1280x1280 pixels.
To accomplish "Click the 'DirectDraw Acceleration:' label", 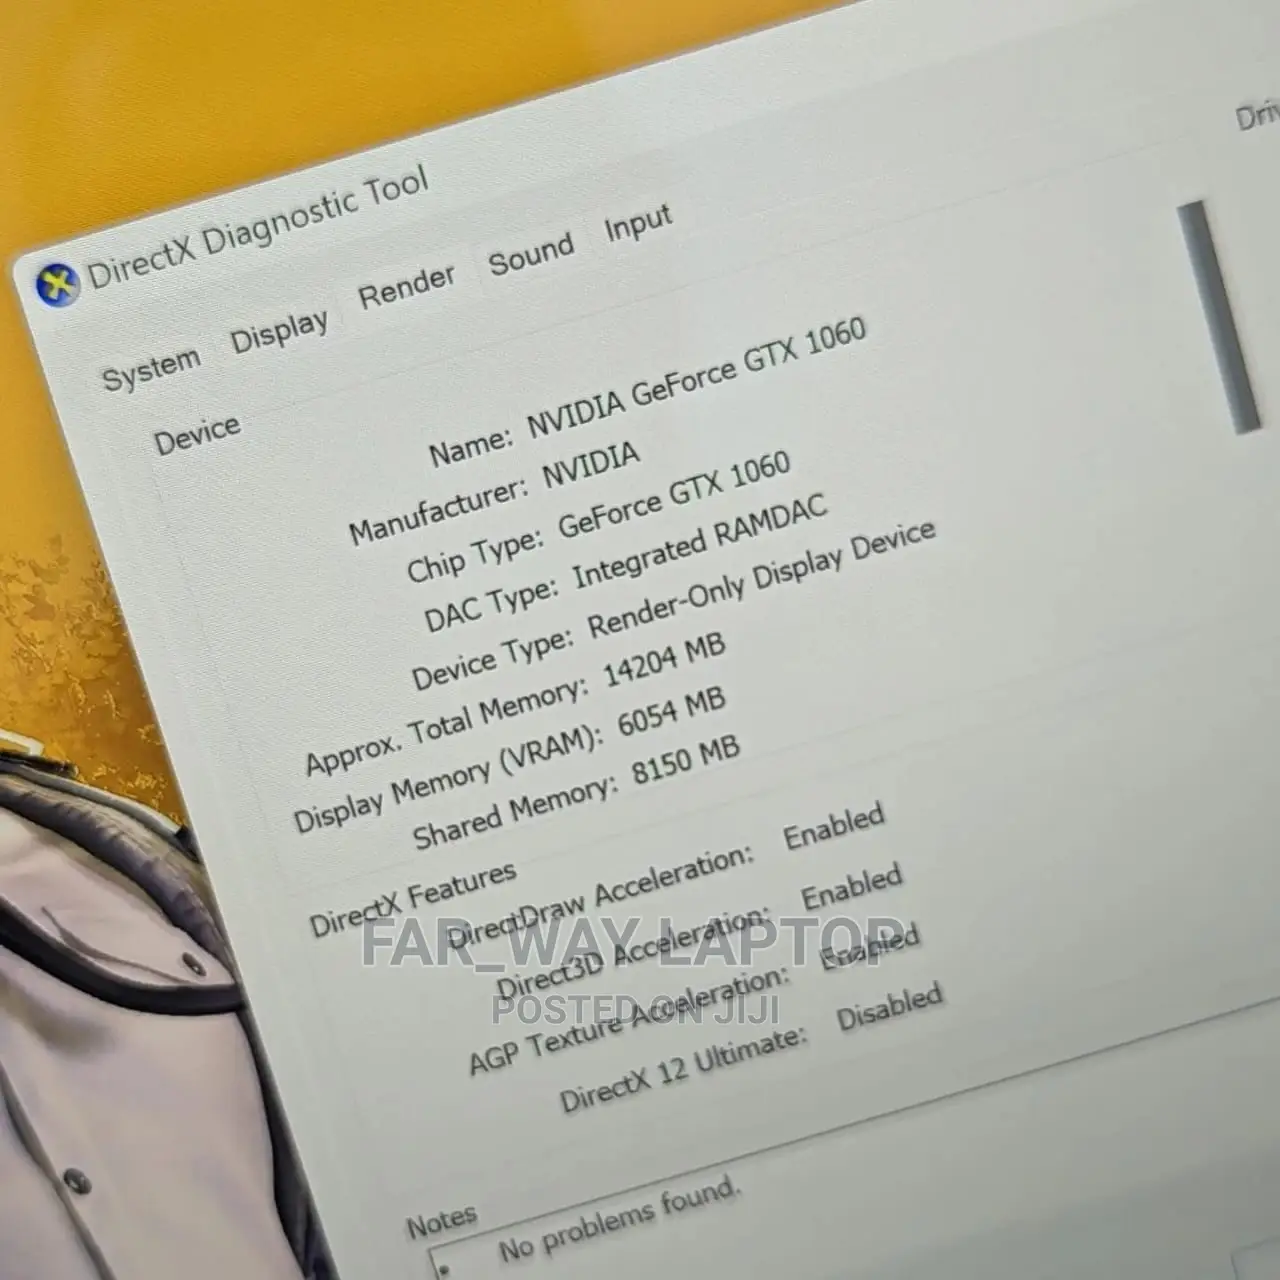I will pos(600,896).
